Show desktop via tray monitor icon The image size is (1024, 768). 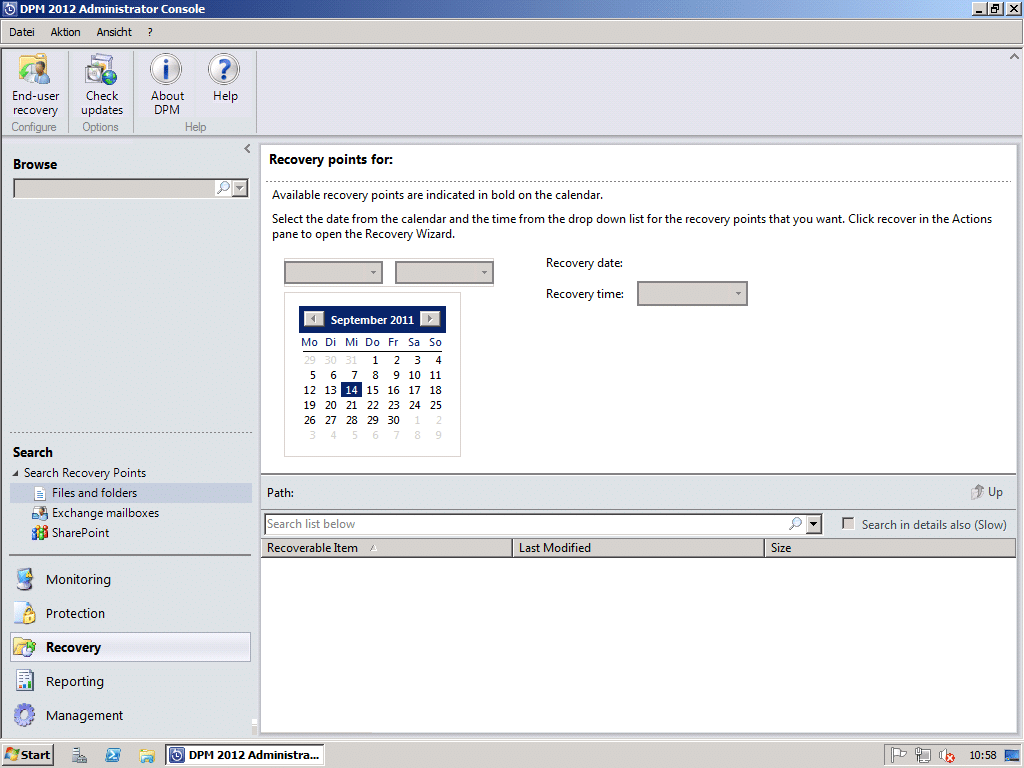1012,755
